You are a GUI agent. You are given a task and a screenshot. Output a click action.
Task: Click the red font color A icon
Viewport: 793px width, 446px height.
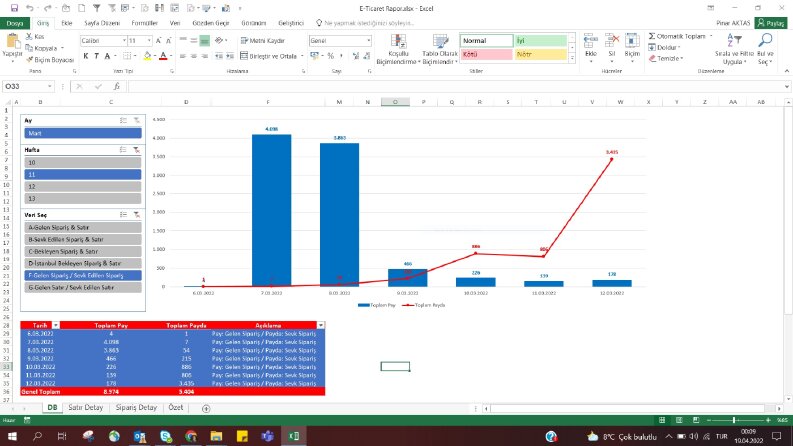point(163,56)
